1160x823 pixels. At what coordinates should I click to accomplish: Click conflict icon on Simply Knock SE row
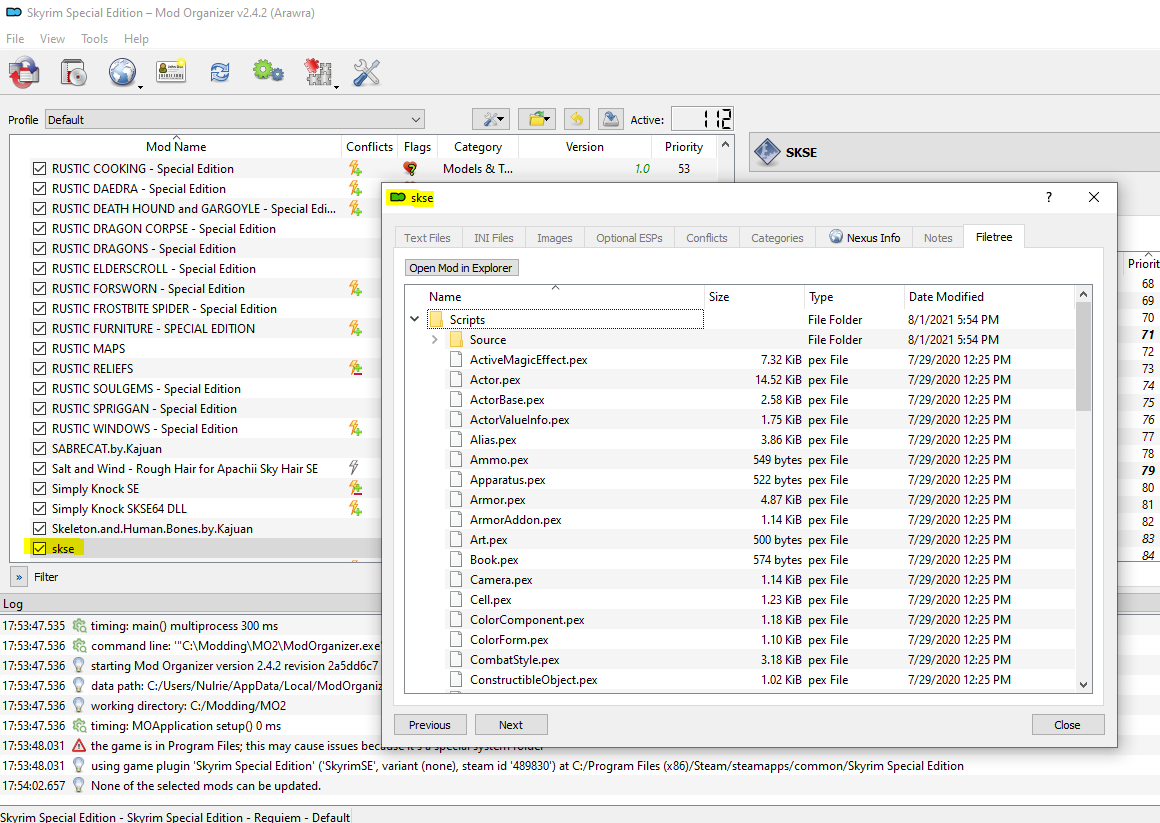coord(356,488)
